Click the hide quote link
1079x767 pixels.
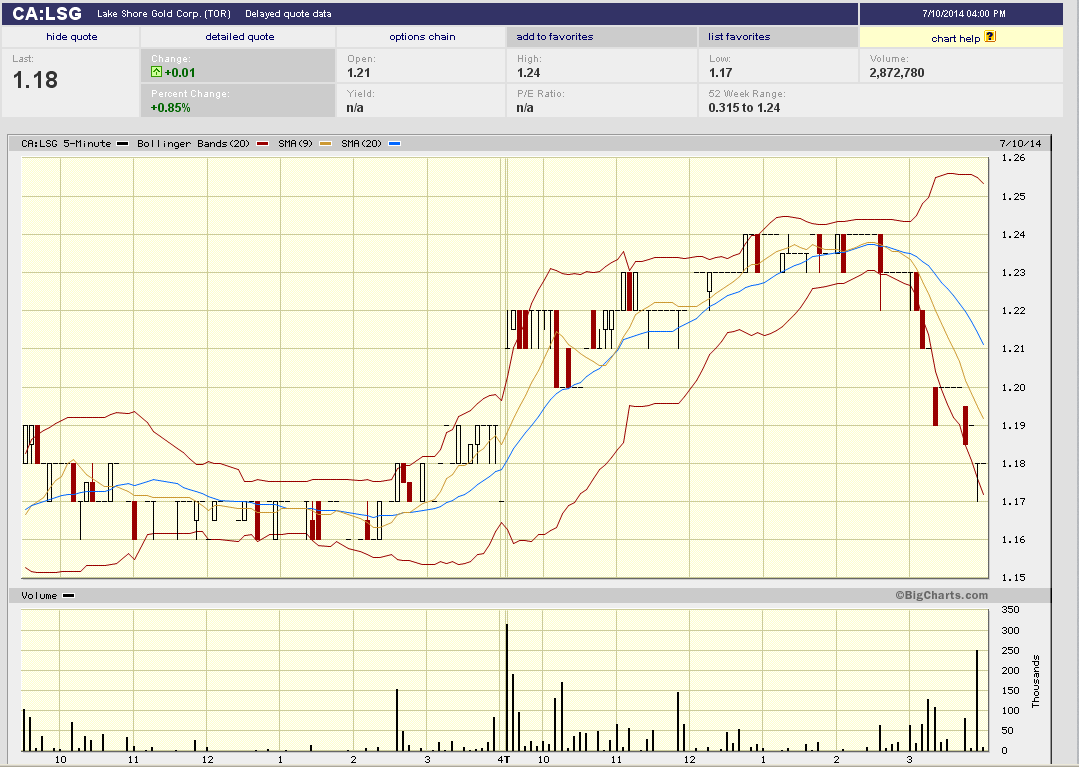72,36
